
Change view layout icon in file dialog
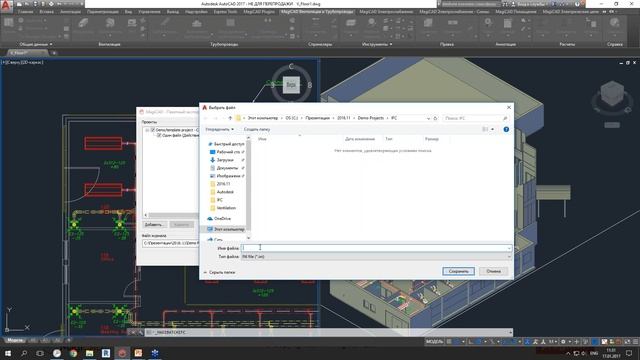click(485, 129)
